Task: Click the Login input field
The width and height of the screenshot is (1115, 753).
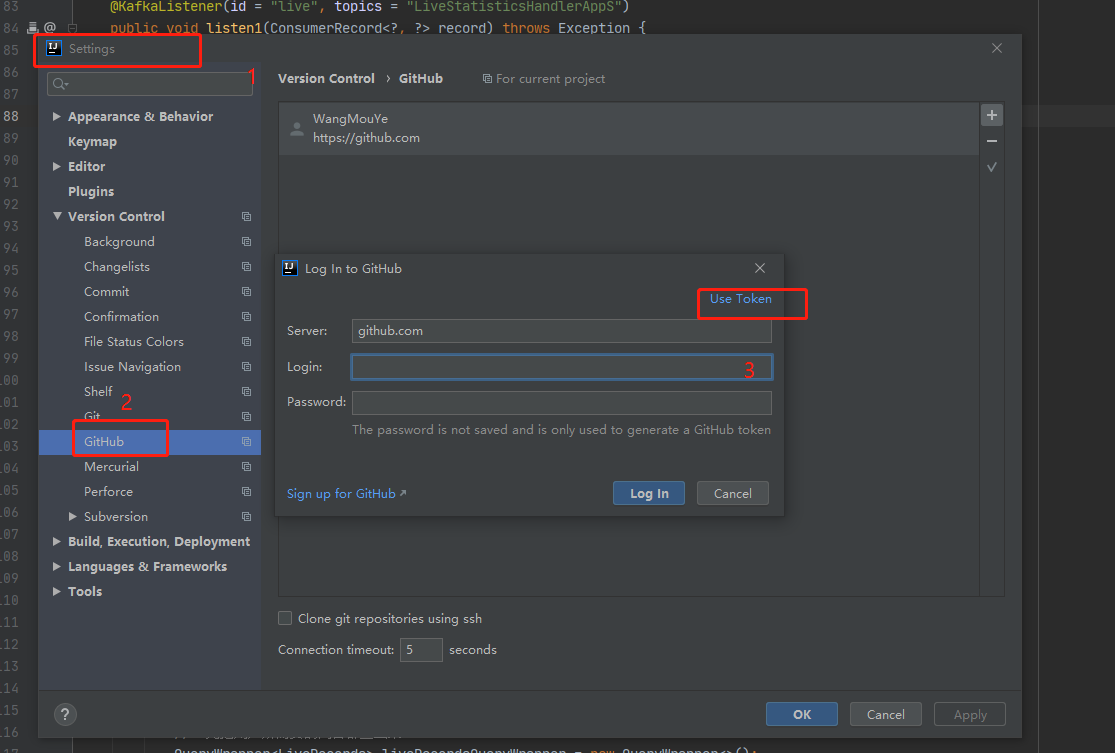Action: [562, 367]
